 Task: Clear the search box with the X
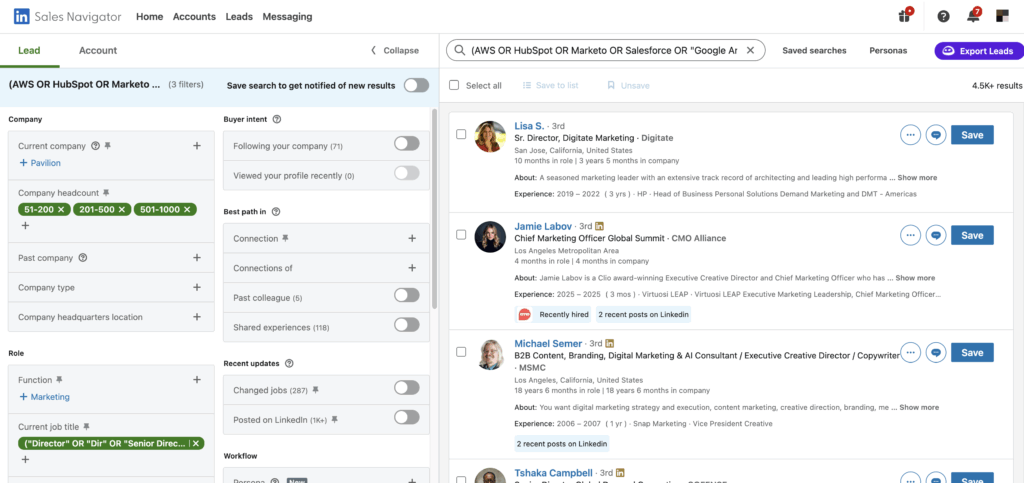tap(750, 50)
